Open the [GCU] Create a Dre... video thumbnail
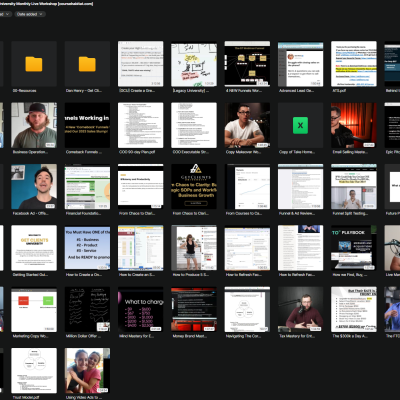Viewport: 400px width, 400px height. pyautogui.click(x=141, y=64)
